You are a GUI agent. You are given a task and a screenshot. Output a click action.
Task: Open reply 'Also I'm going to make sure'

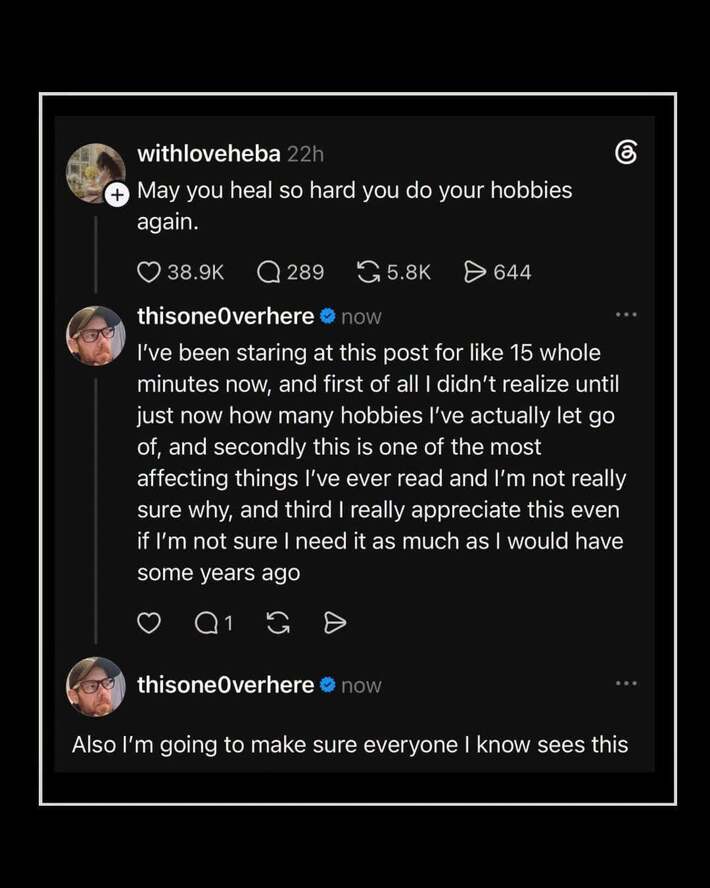coord(350,745)
